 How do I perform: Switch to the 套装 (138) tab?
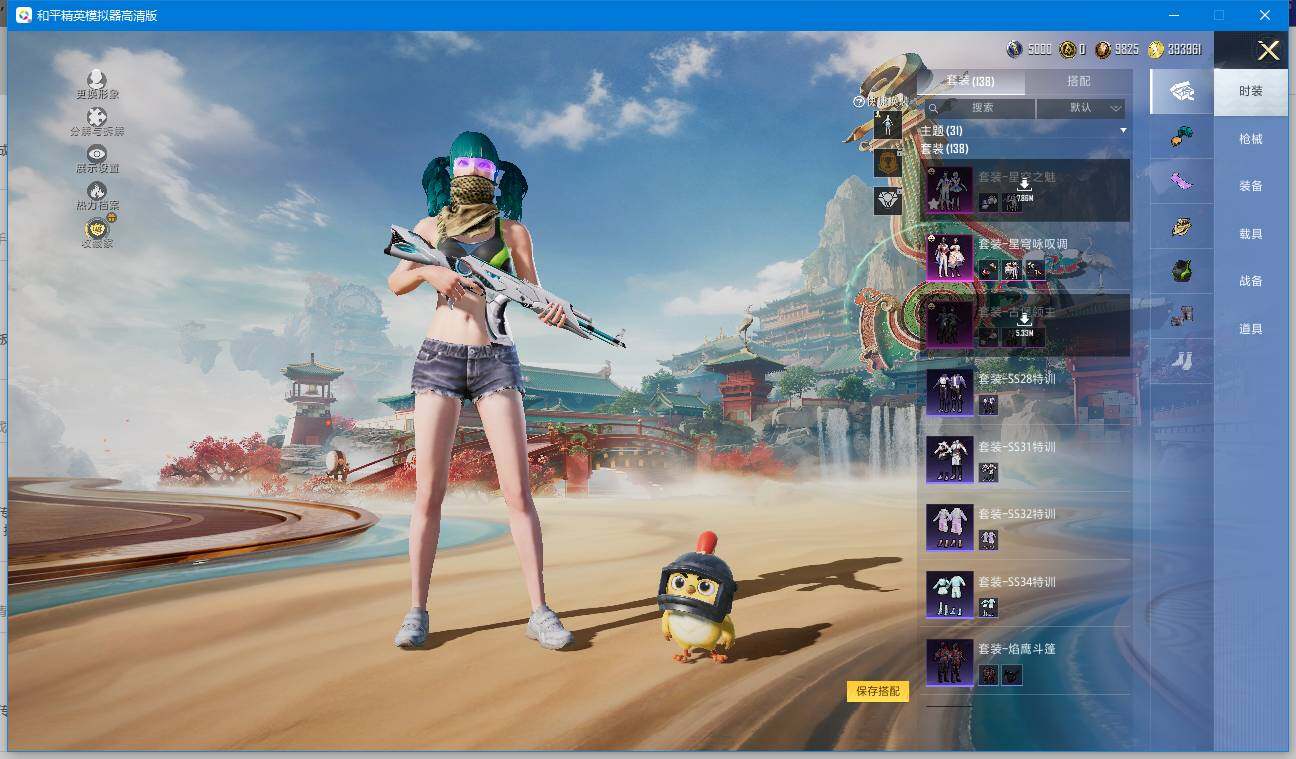pyautogui.click(x=970, y=81)
